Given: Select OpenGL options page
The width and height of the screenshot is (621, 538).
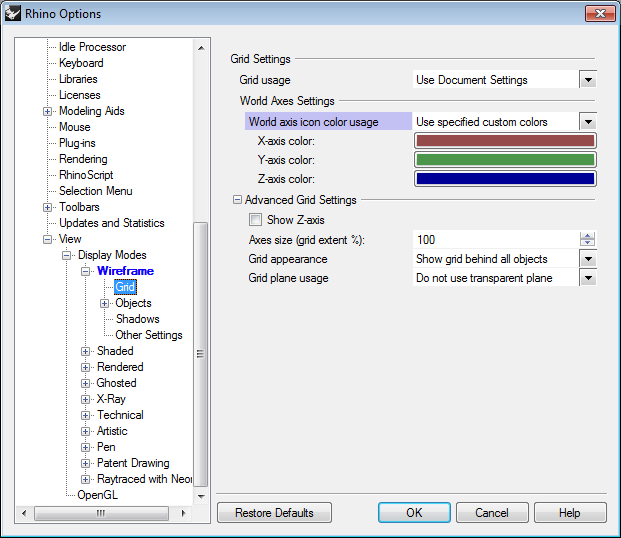Looking at the screenshot, I should pyautogui.click(x=97, y=495).
